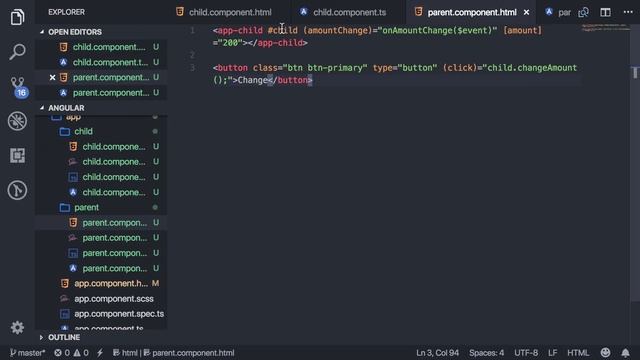Open the editor More Actions menu
Image resolution: width=640 pixels, height=360 pixels.
(628, 12)
